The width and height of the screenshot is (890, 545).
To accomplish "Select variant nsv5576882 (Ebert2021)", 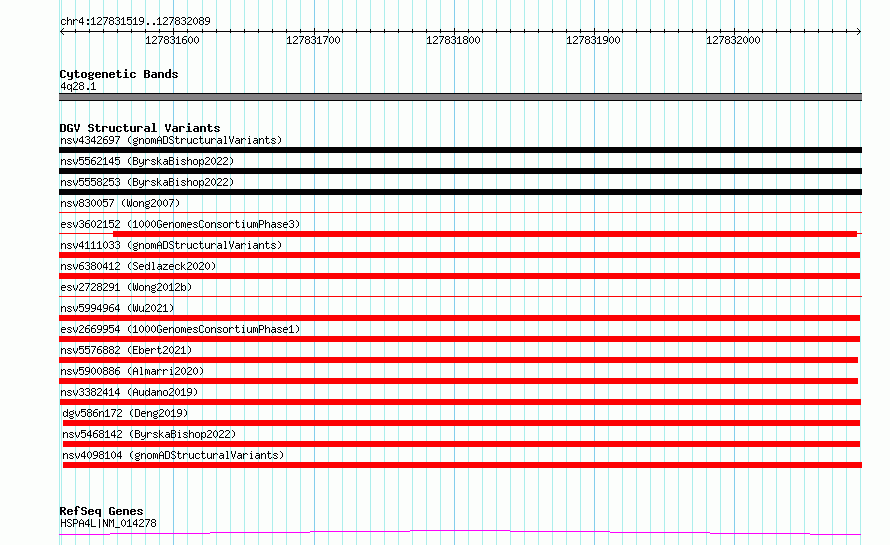I will [126, 350].
